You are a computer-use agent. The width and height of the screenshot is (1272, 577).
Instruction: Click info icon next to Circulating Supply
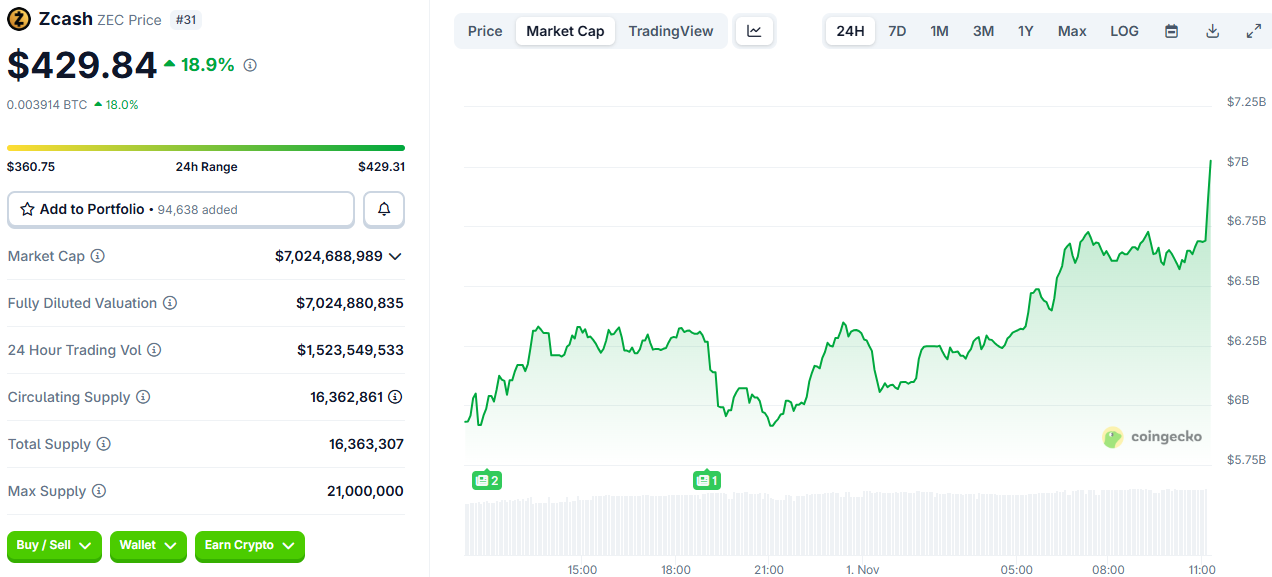coord(143,398)
